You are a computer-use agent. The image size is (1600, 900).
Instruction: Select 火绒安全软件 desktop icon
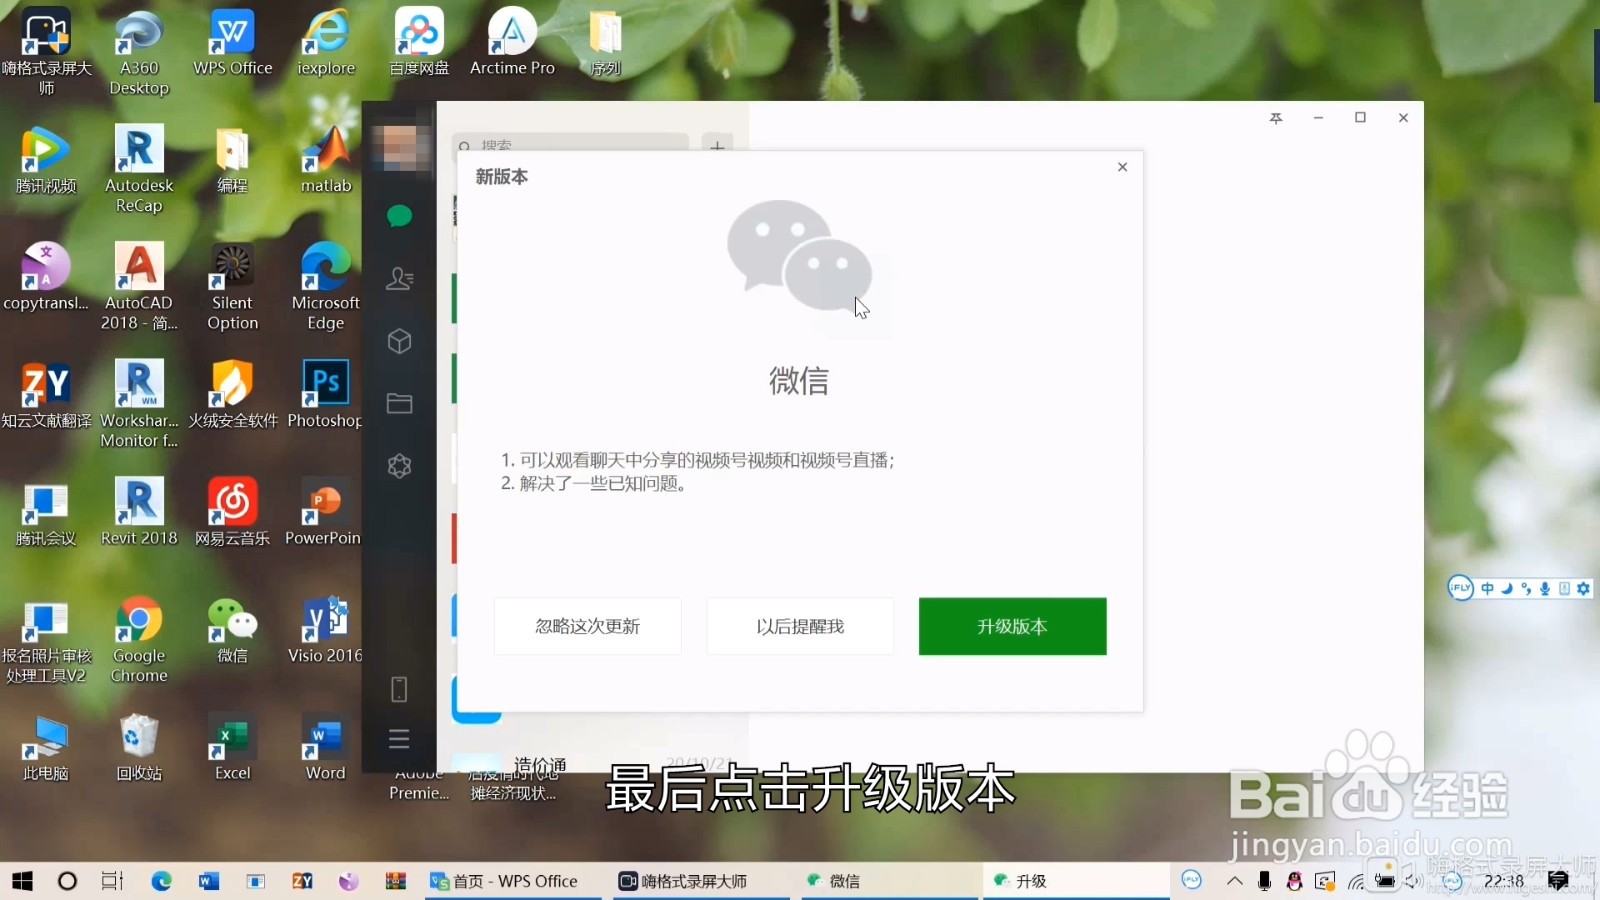pyautogui.click(x=232, y=396)
